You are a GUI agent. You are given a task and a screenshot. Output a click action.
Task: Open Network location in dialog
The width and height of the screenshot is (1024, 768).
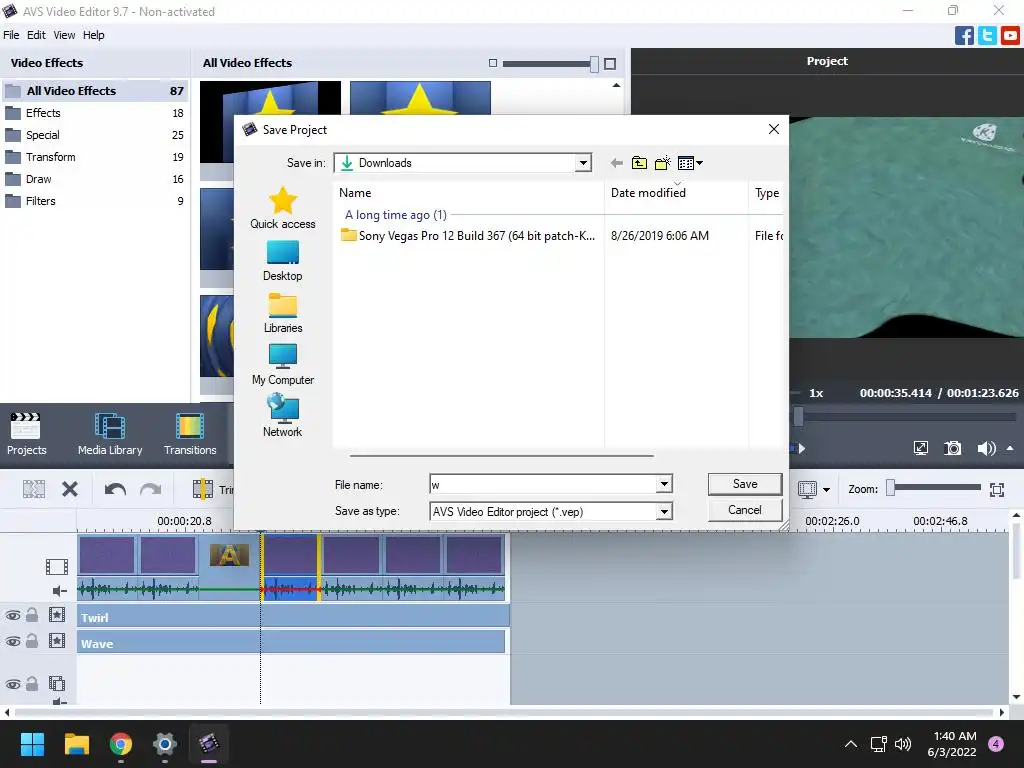(283, 416)
